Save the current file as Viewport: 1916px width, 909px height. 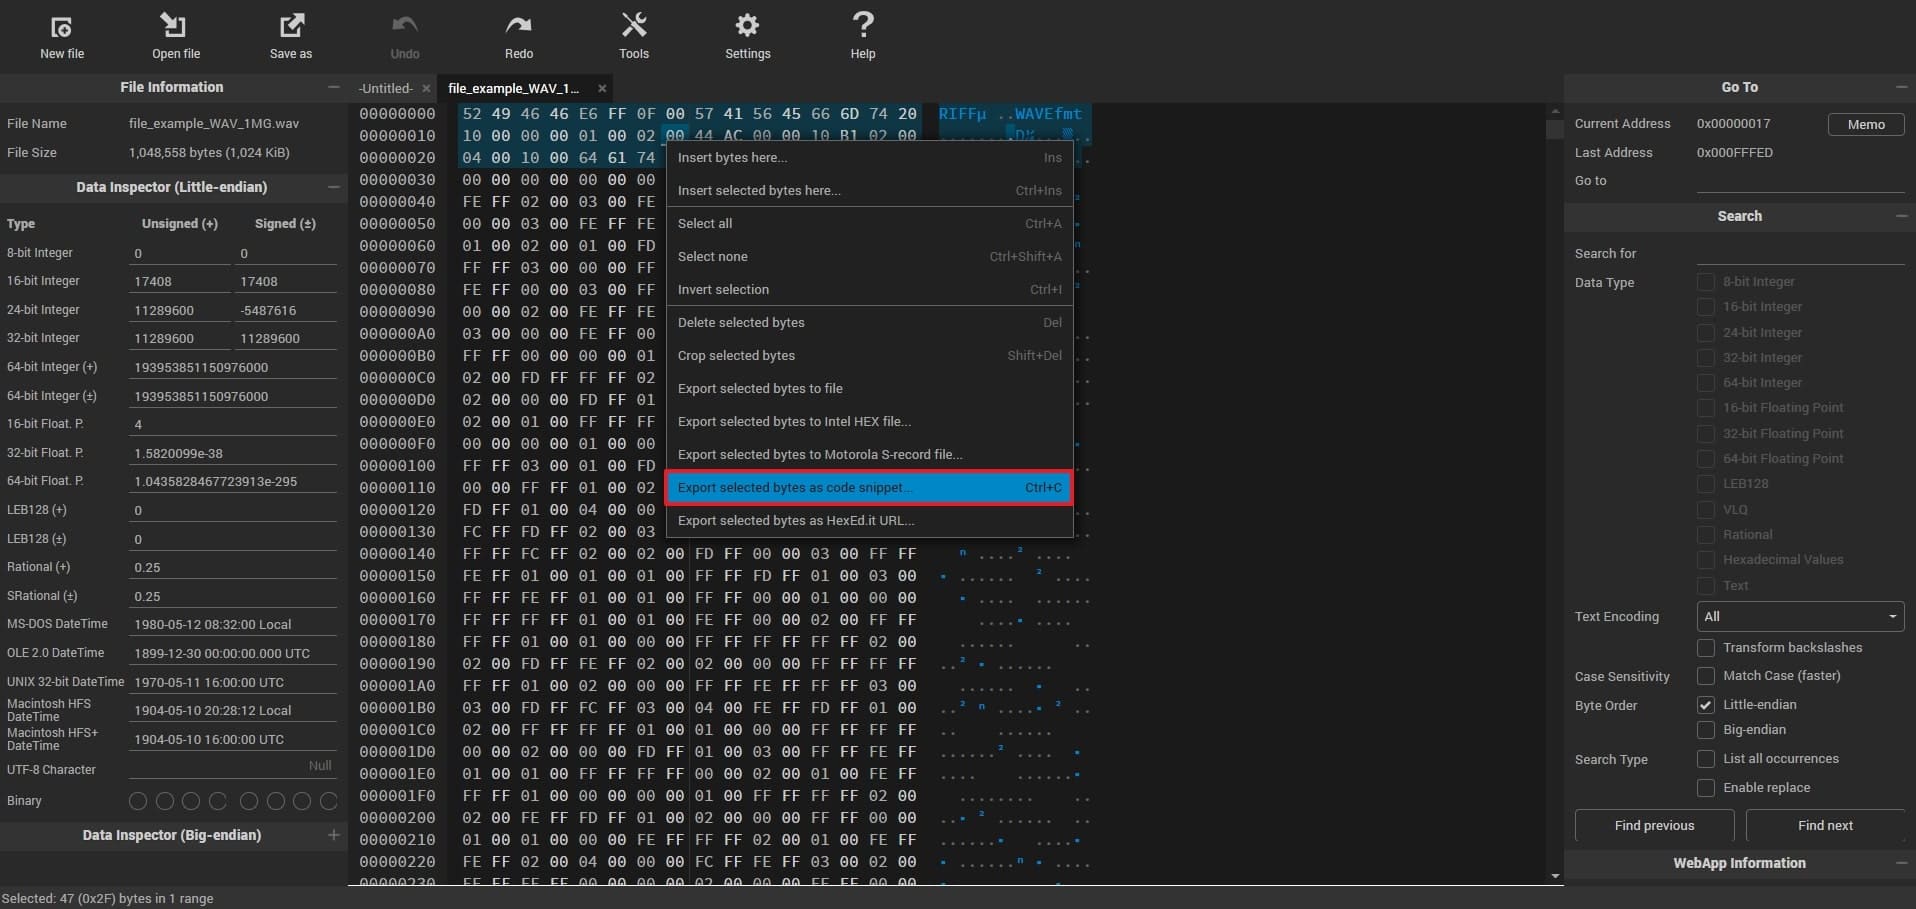[290, 35]
